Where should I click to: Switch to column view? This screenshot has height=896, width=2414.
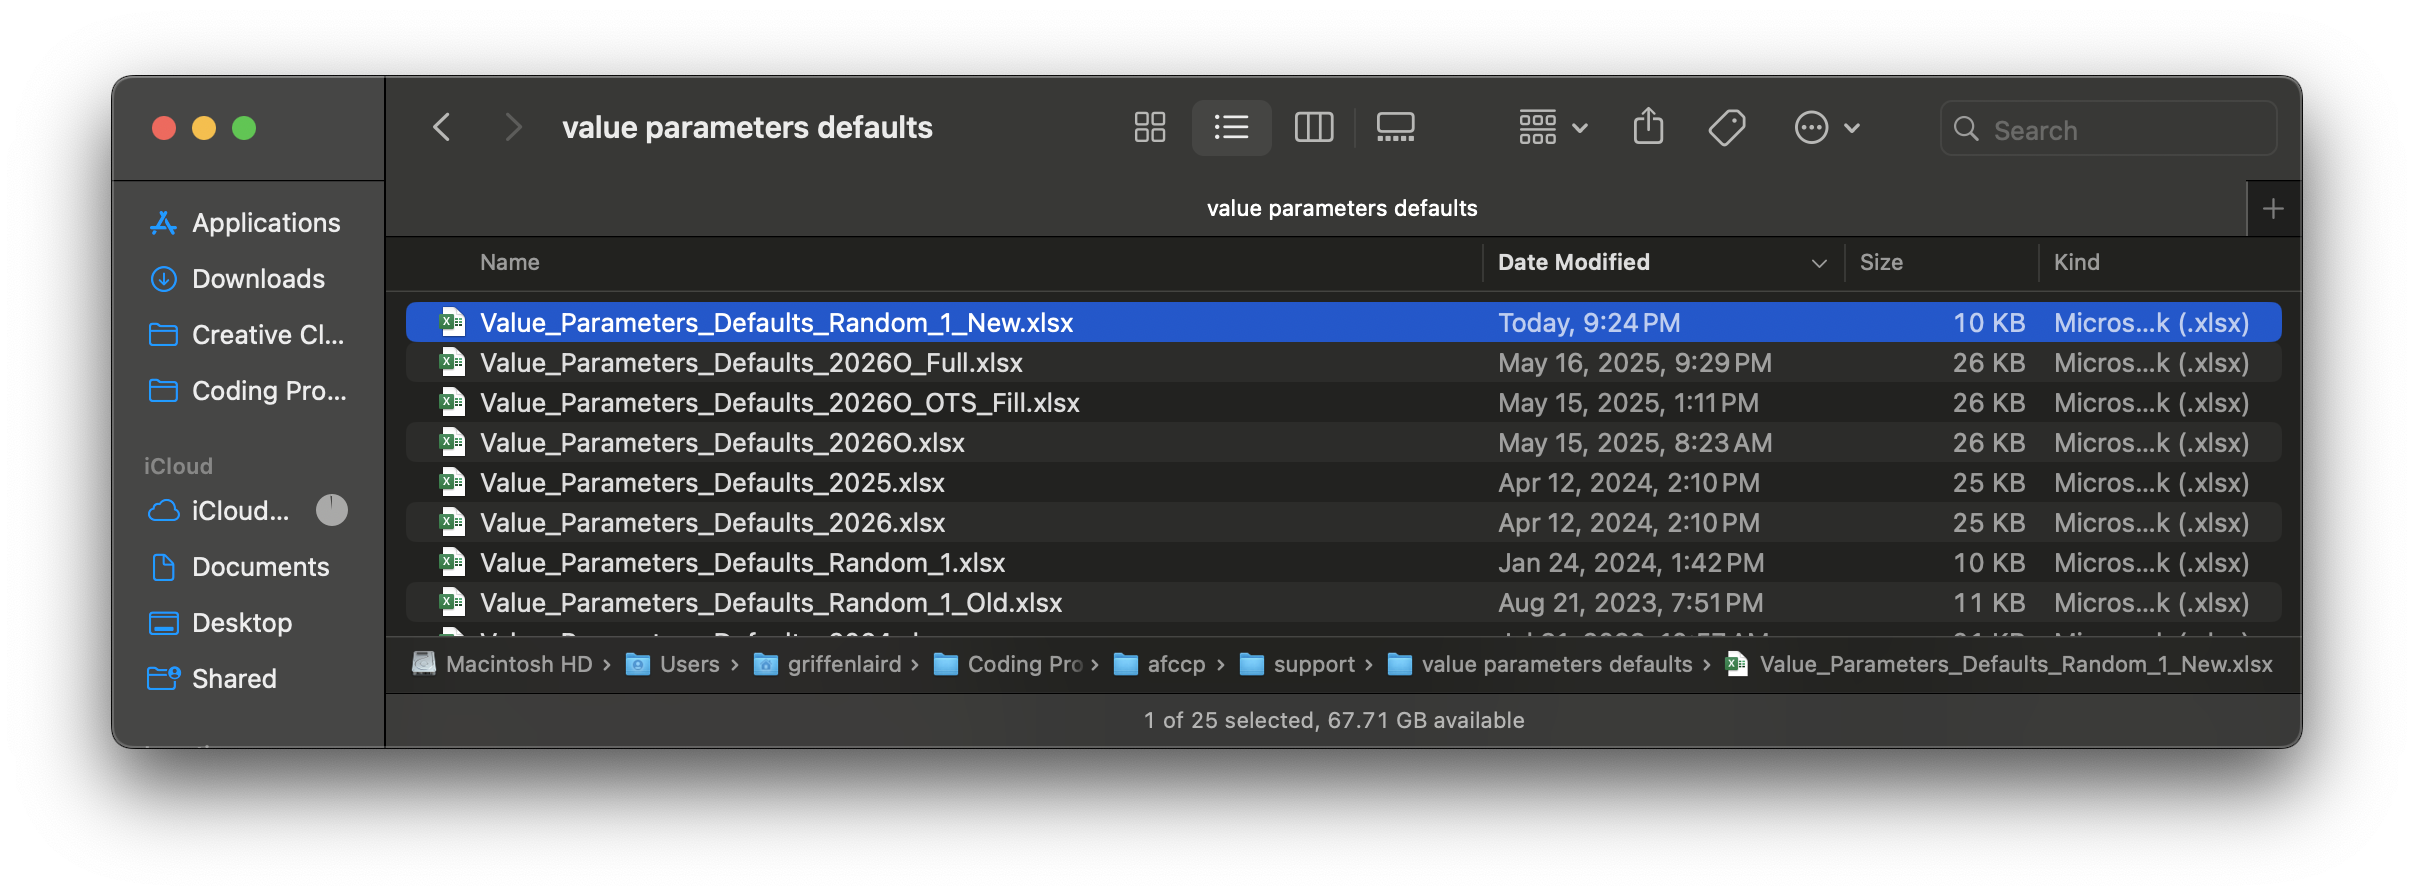[x=1314, y=128]
